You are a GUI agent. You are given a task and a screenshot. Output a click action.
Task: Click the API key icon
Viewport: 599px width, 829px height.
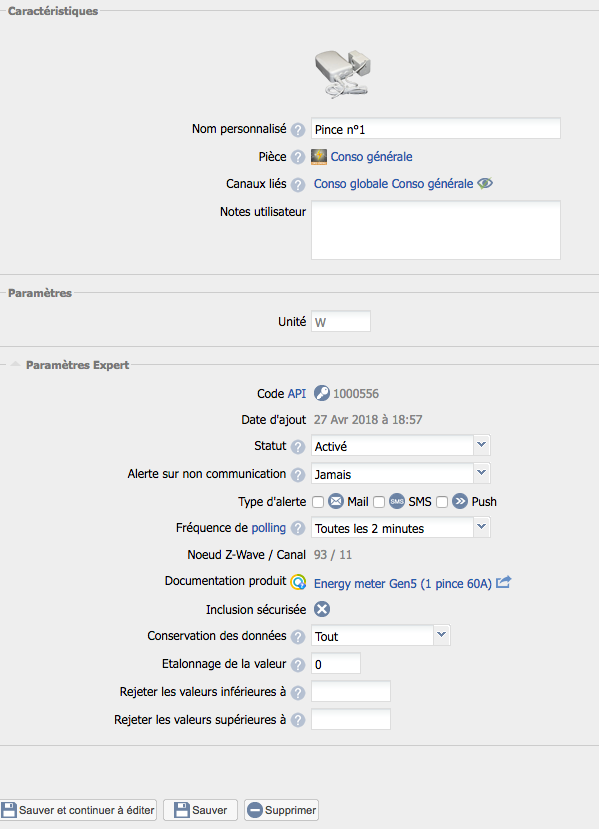pyautogui.click(x=321, y=393)
